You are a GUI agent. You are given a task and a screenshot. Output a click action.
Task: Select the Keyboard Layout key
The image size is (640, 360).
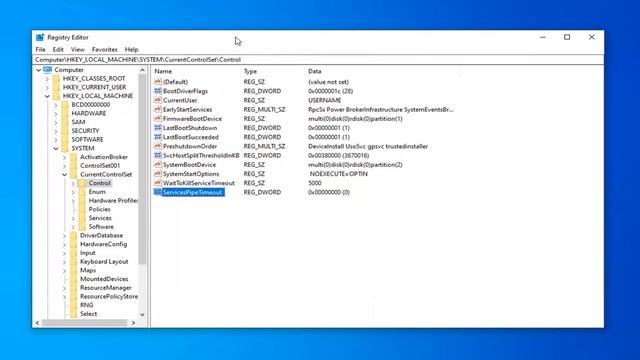[104, 262]
